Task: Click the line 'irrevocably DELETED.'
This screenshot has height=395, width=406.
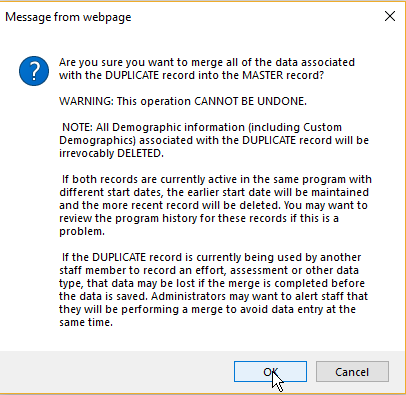Action: (111, 153)
